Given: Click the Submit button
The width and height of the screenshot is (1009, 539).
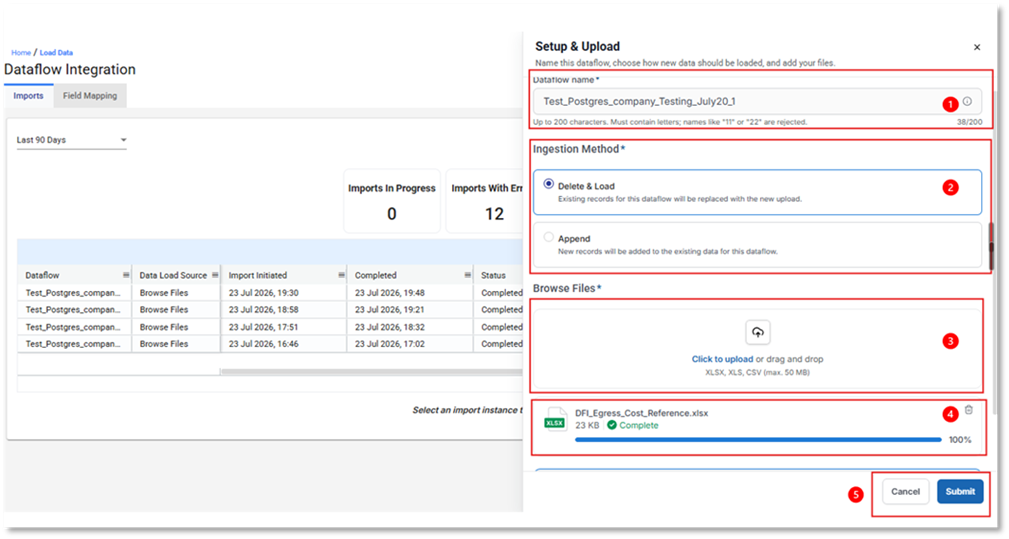Looking at the screenshot, I should click(x=960, y=491).
